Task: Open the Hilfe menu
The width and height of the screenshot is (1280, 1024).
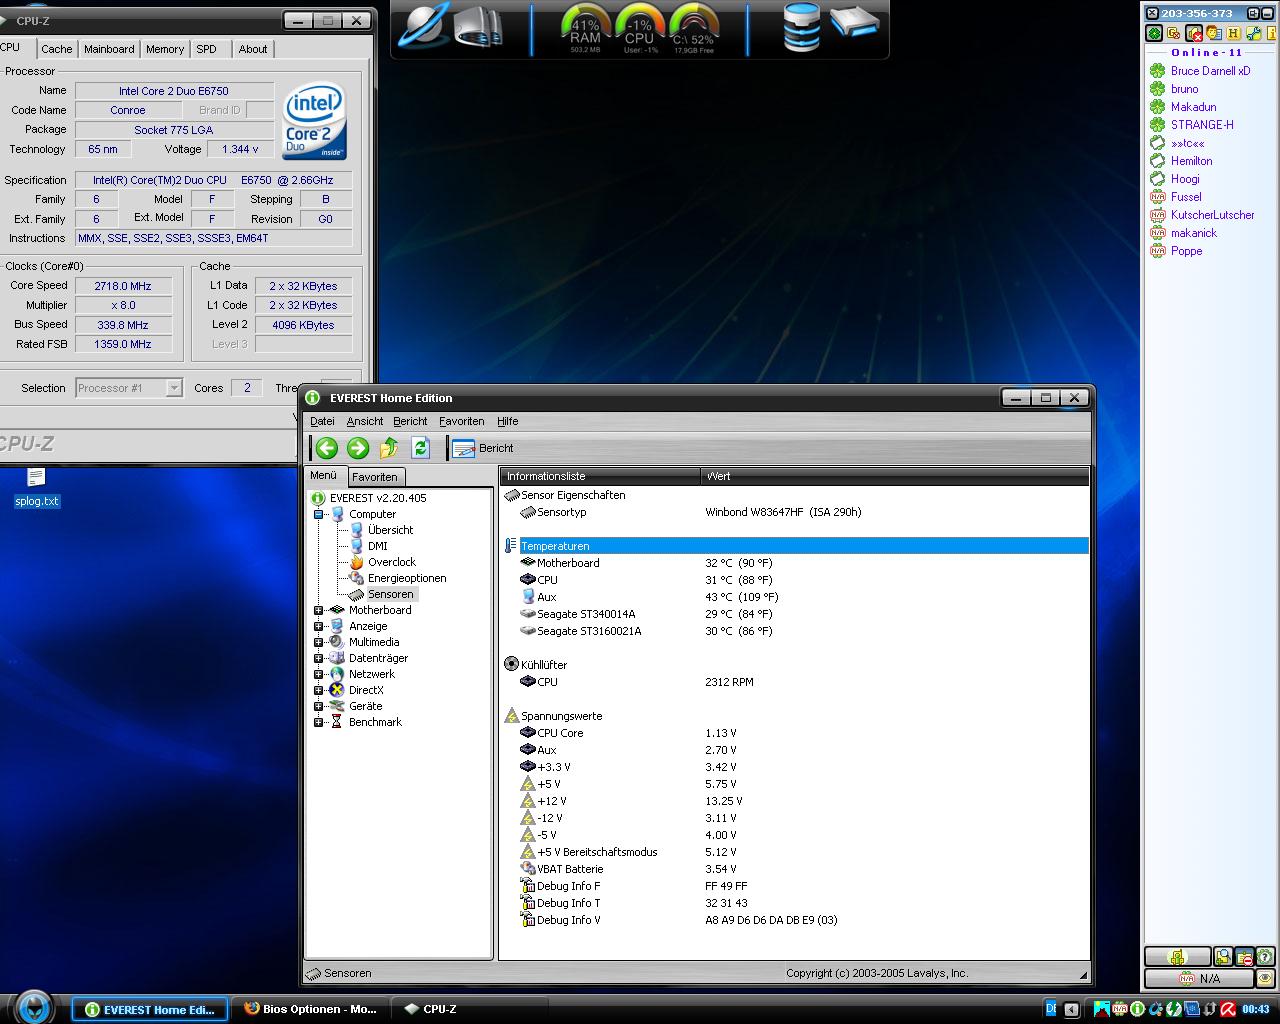Action: 508,421
